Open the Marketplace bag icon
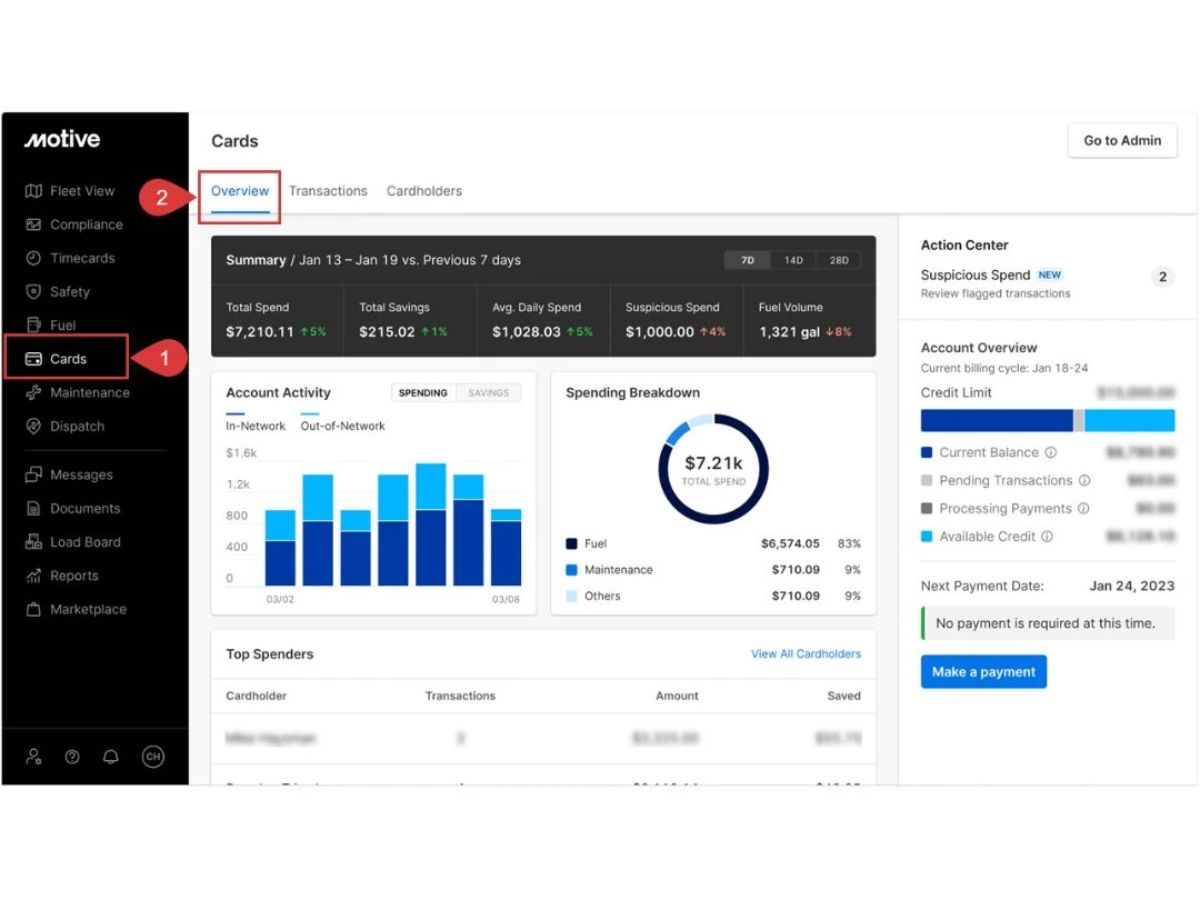Image resolution: width=1200 pixels, height=900 pixels. click(x=33, y=609)
